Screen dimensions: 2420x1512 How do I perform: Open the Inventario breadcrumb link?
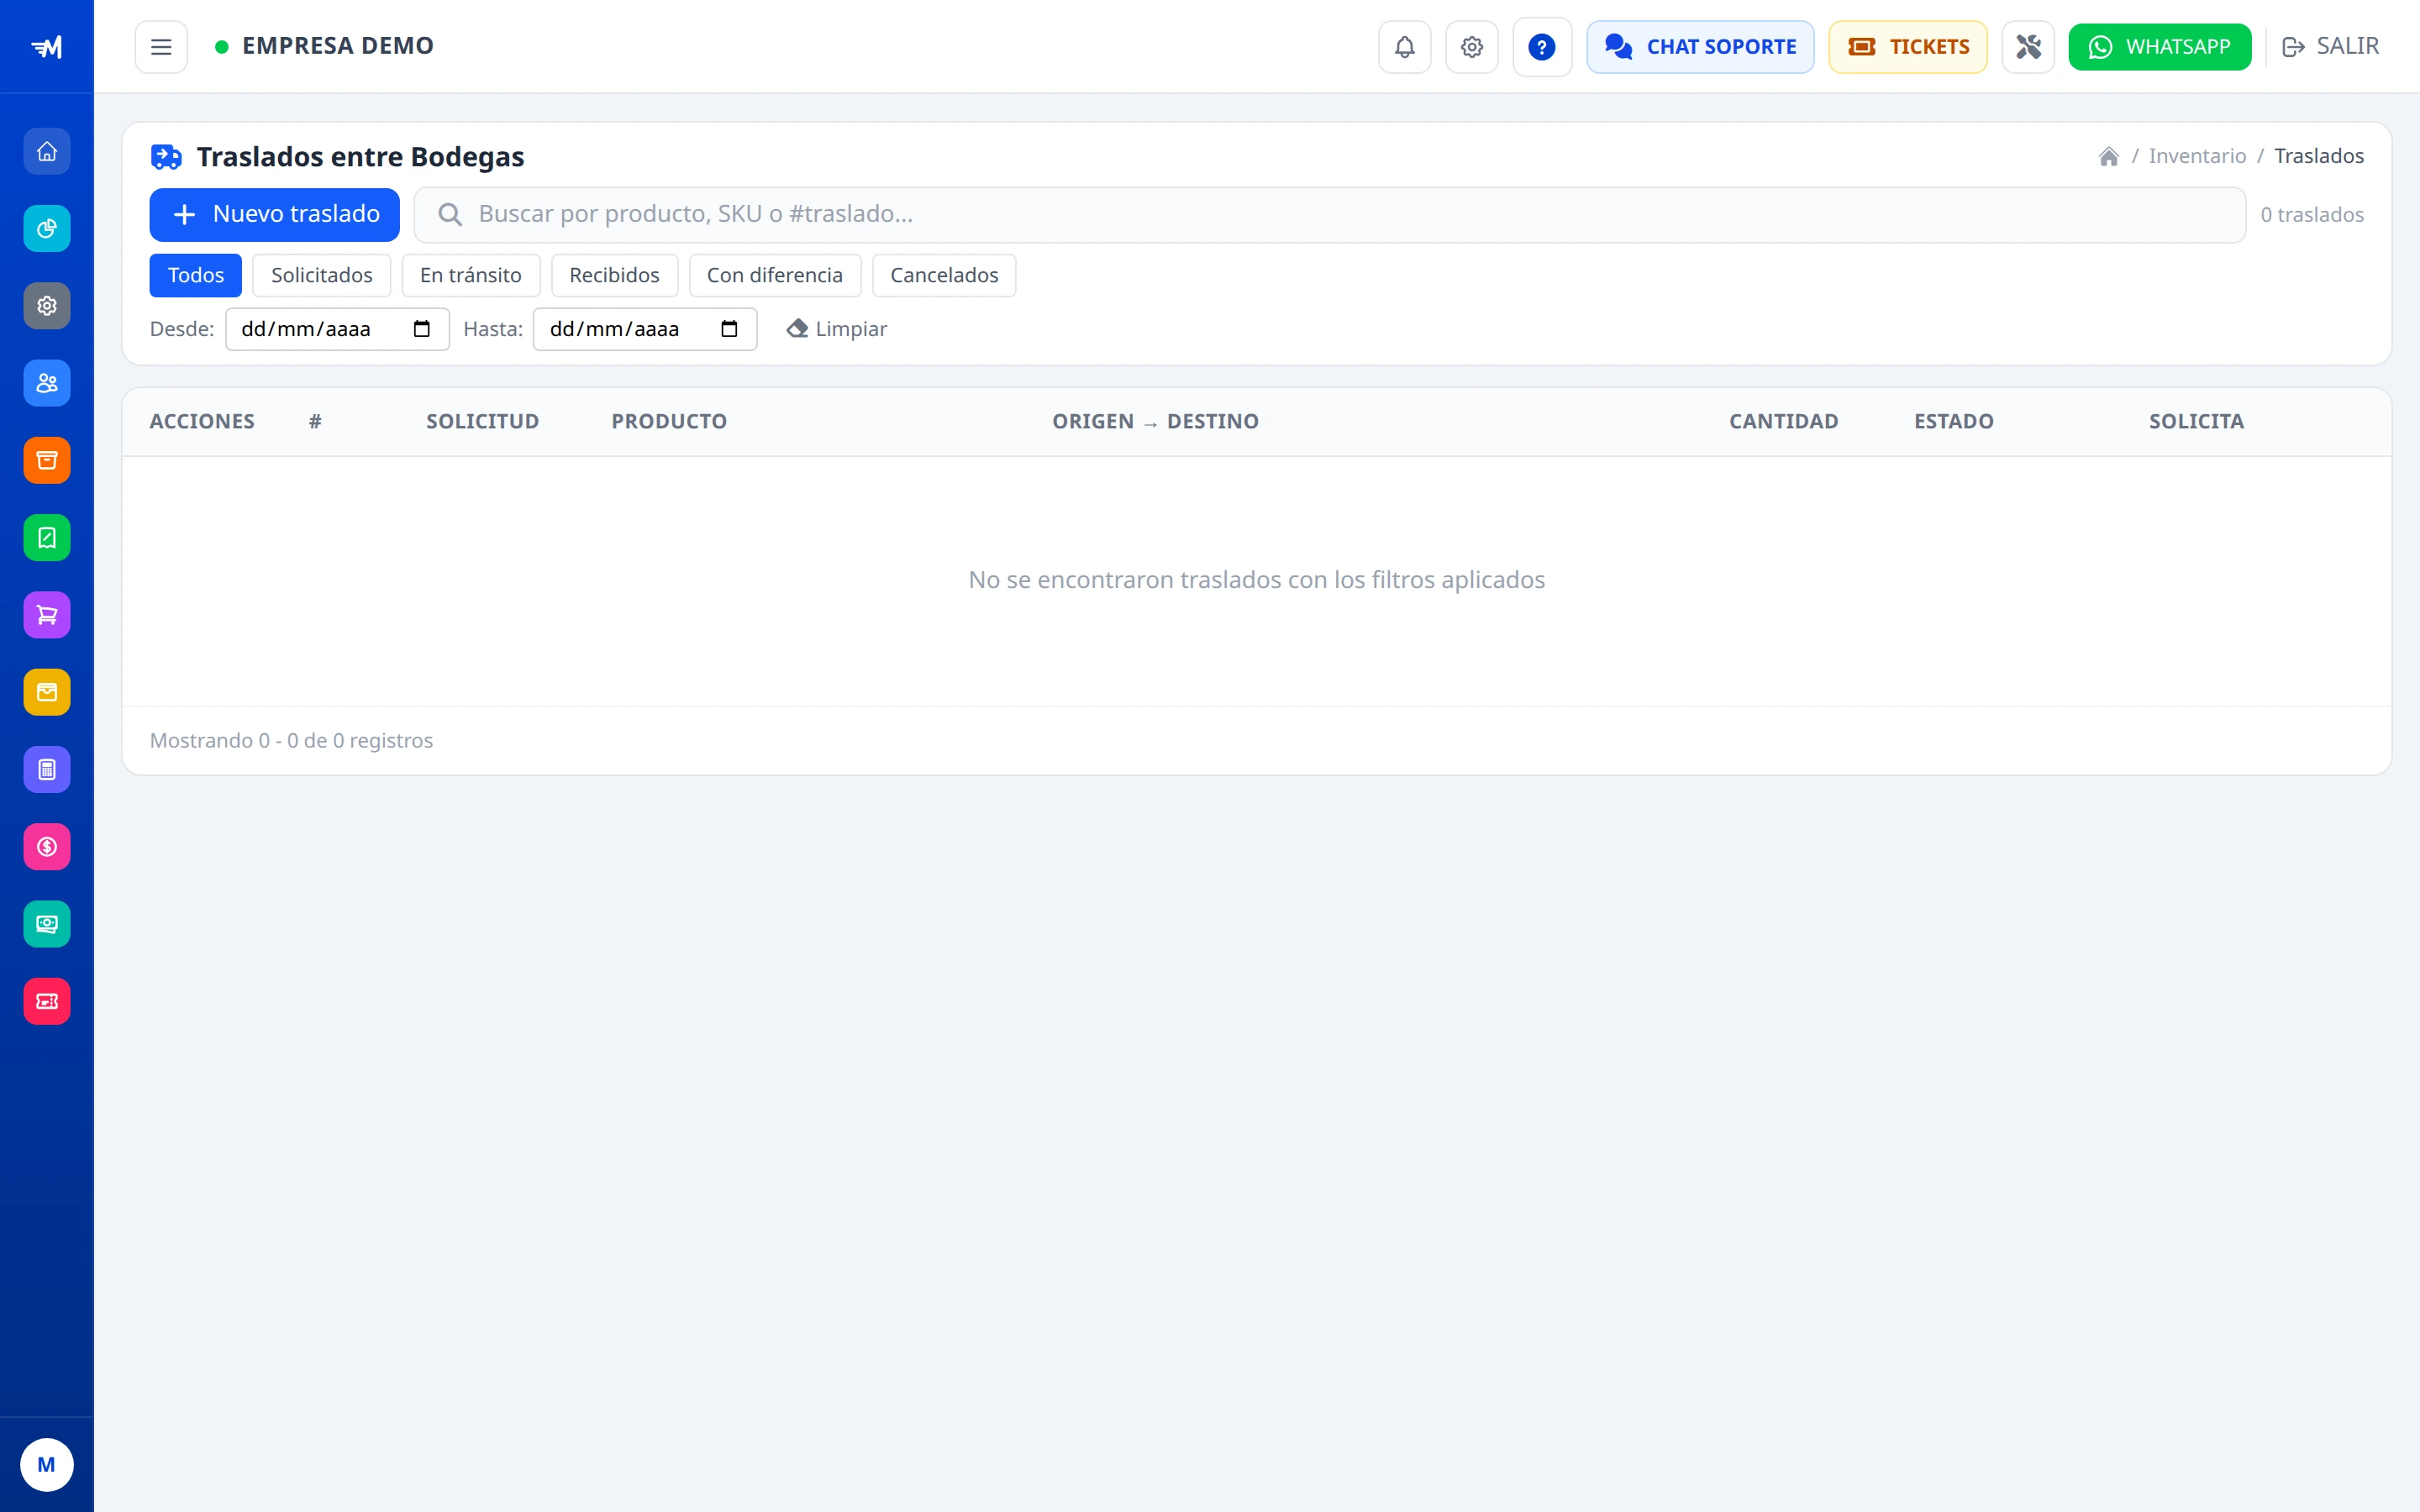(x=2197, y=157)
